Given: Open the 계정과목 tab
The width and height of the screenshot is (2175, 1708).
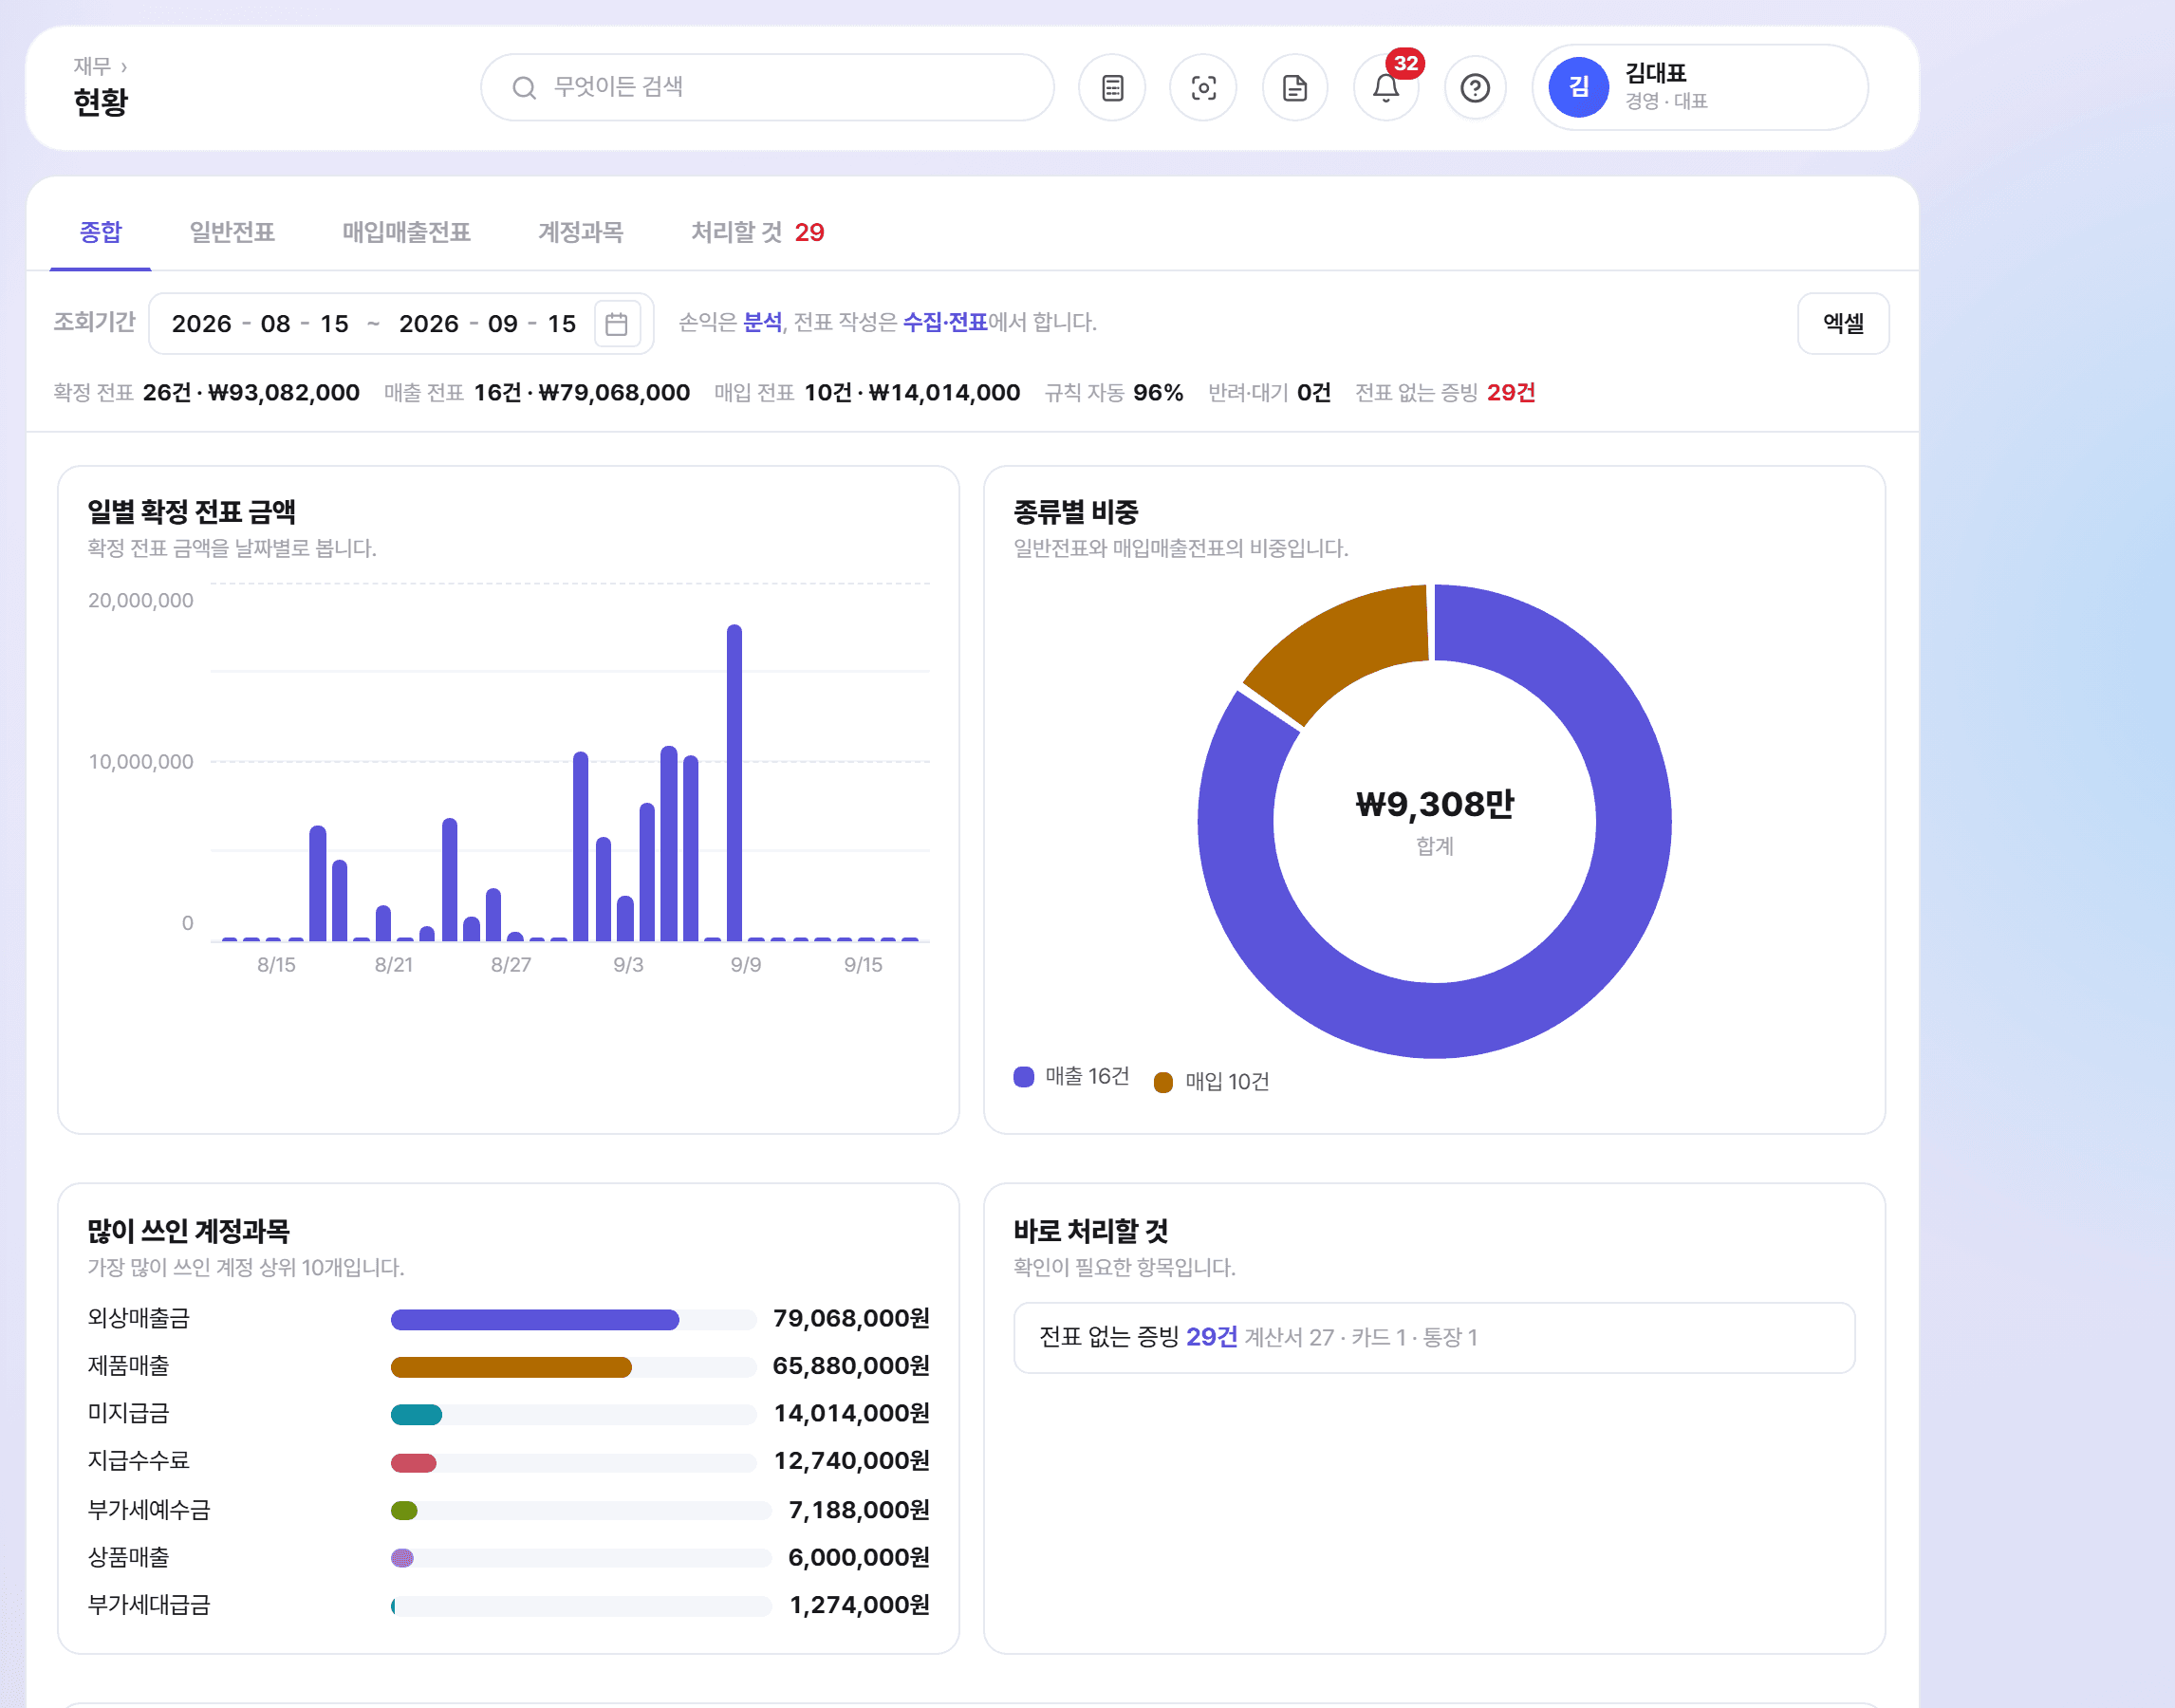Looking at the screenshot, I should point(581,232).
